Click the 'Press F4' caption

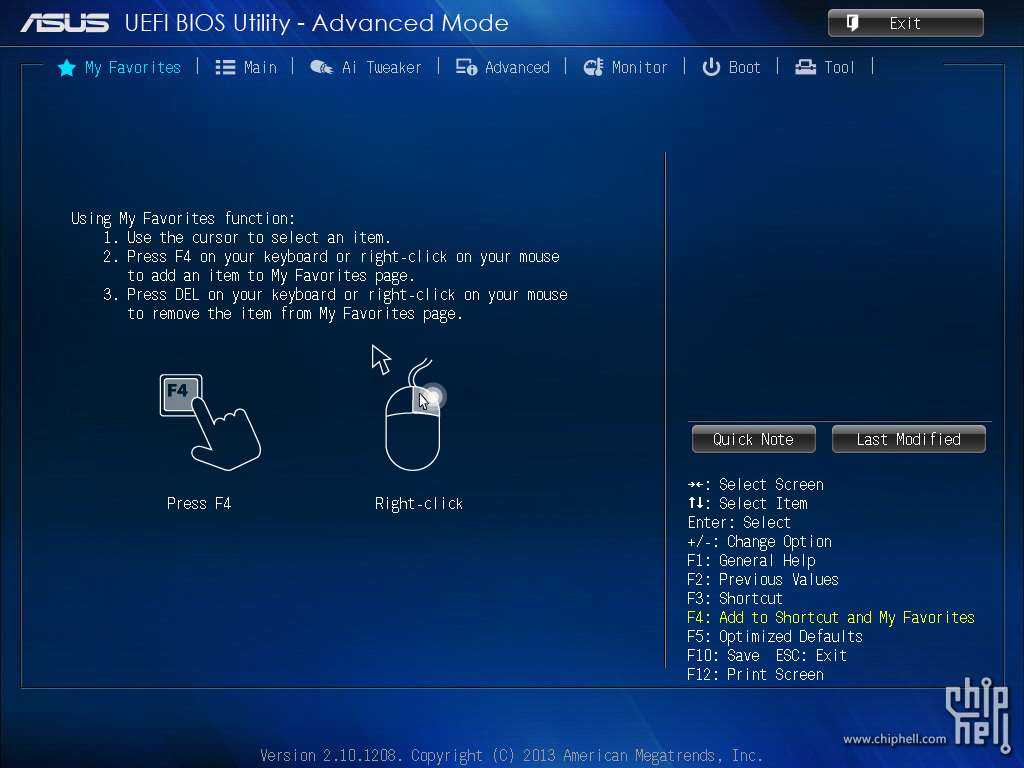click(199, 504)
